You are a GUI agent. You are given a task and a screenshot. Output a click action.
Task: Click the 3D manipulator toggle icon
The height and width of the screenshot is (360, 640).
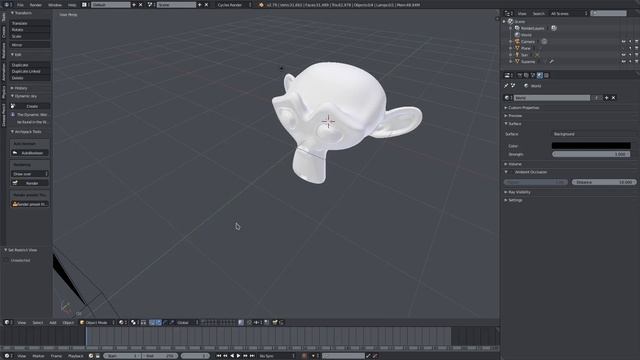[152, 322]
